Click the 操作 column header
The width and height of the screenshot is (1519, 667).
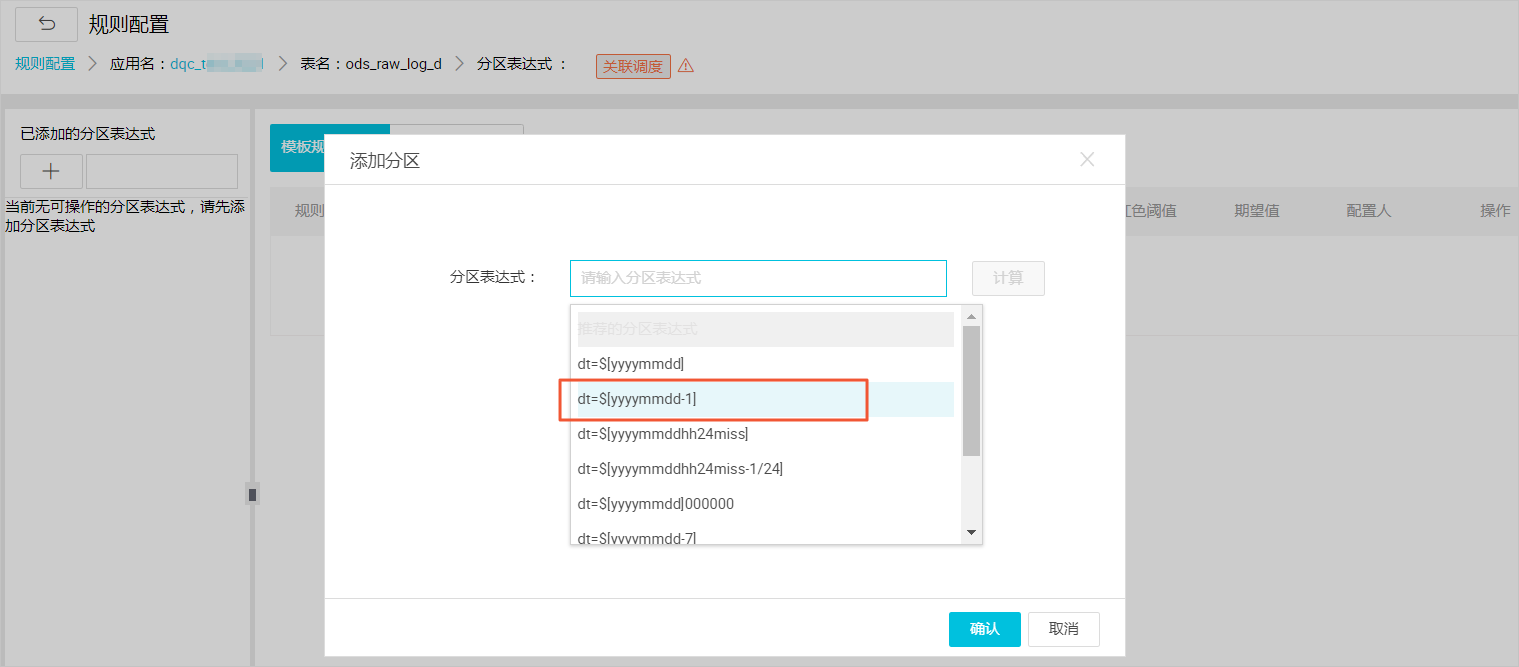[1495, 211]
